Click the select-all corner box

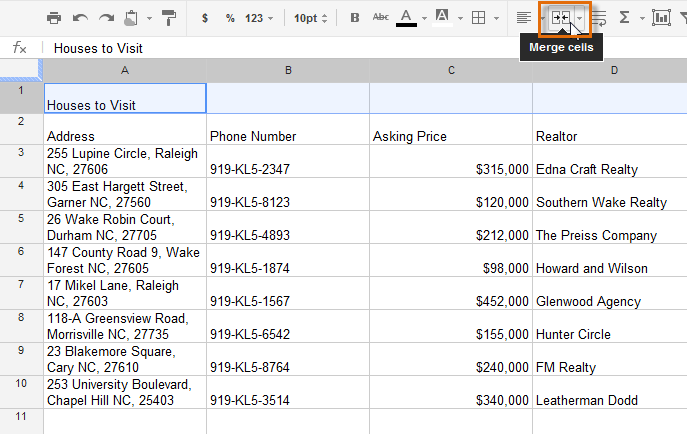[x=21, y=70]
